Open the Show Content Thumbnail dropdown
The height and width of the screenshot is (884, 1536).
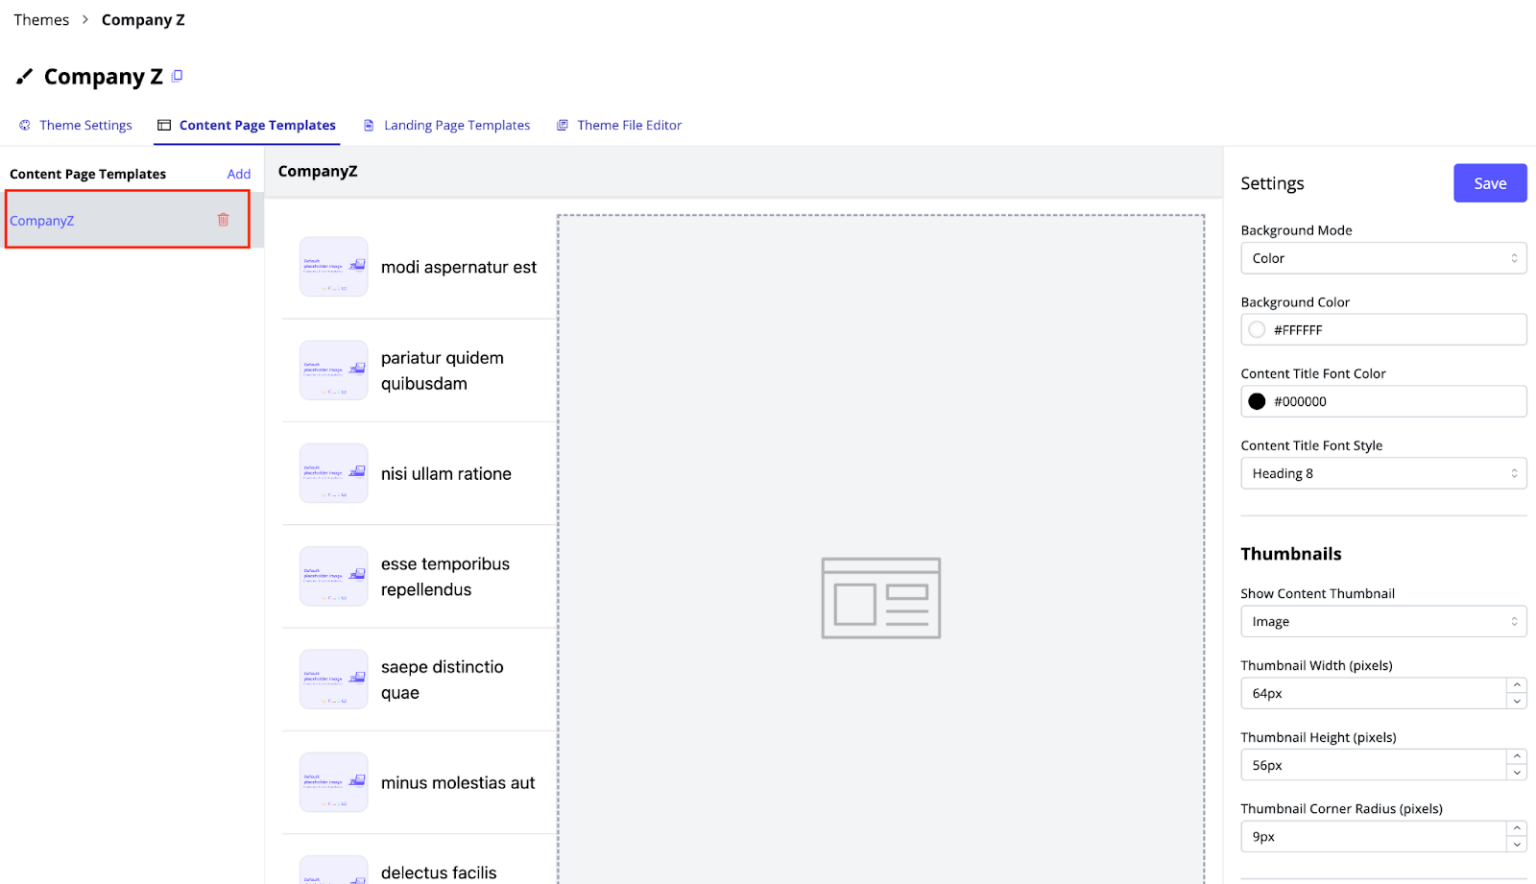(1383, 621)
